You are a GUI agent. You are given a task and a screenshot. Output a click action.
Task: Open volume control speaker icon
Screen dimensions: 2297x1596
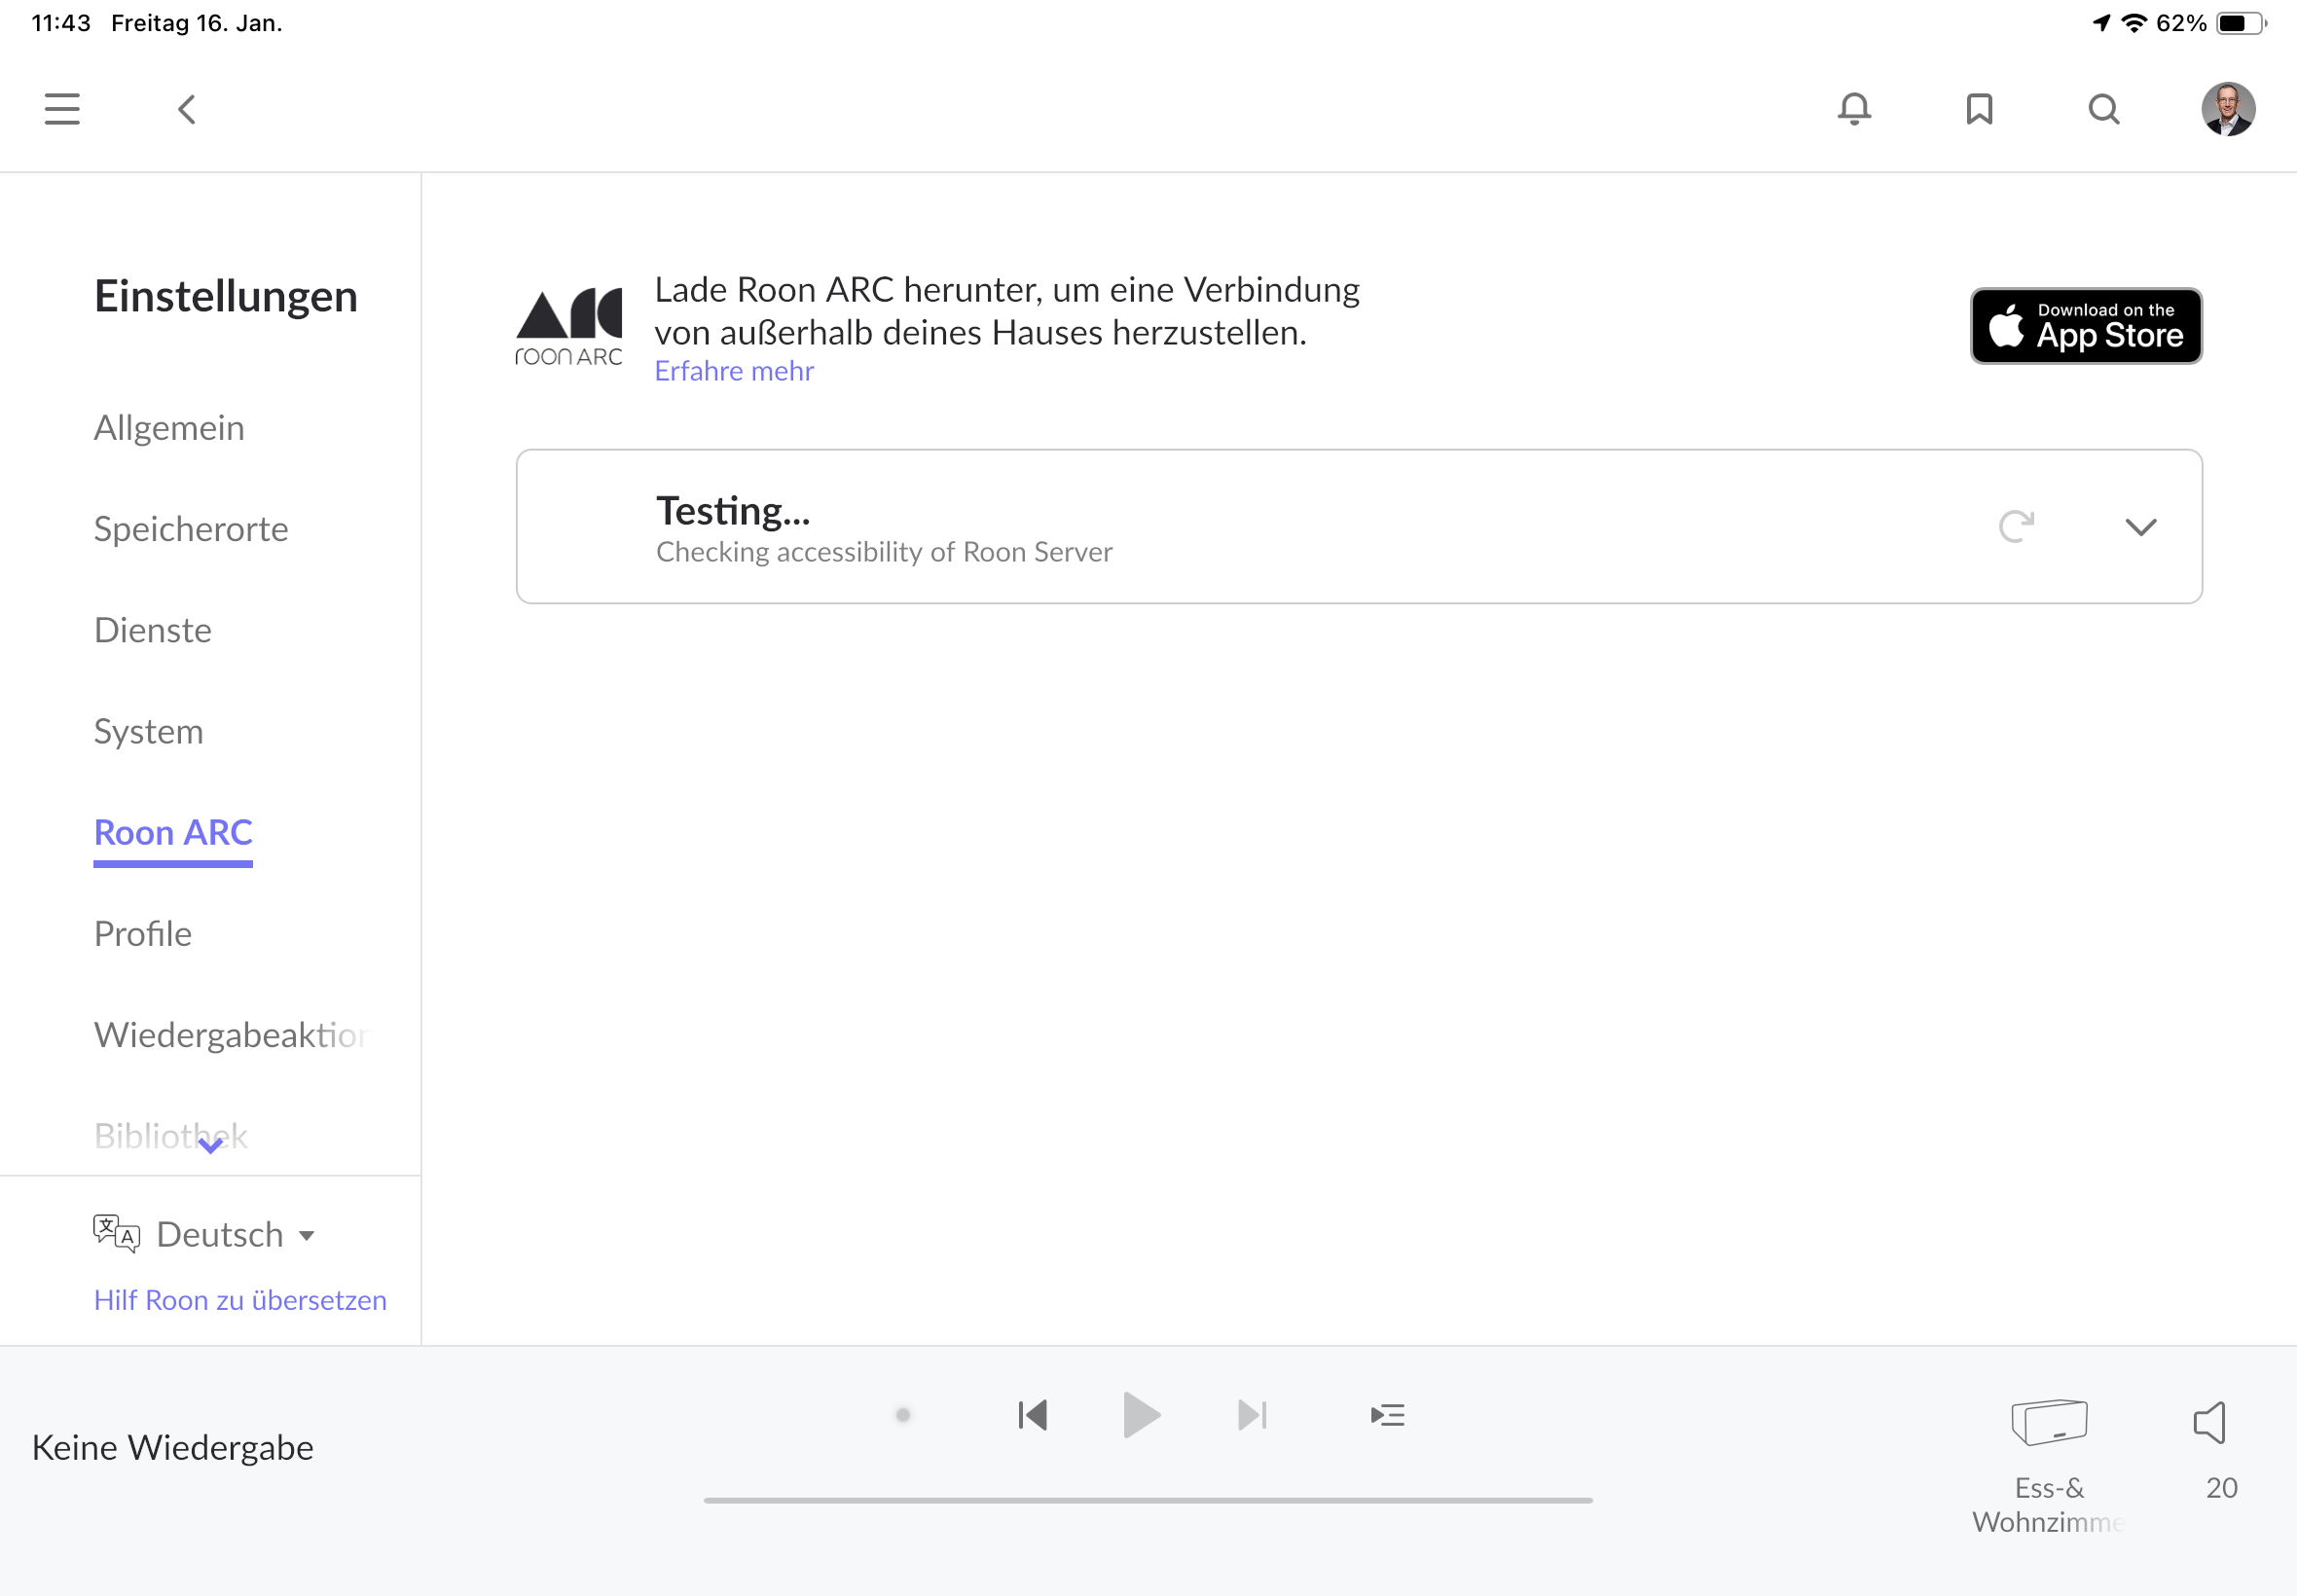point(2210,1421)
